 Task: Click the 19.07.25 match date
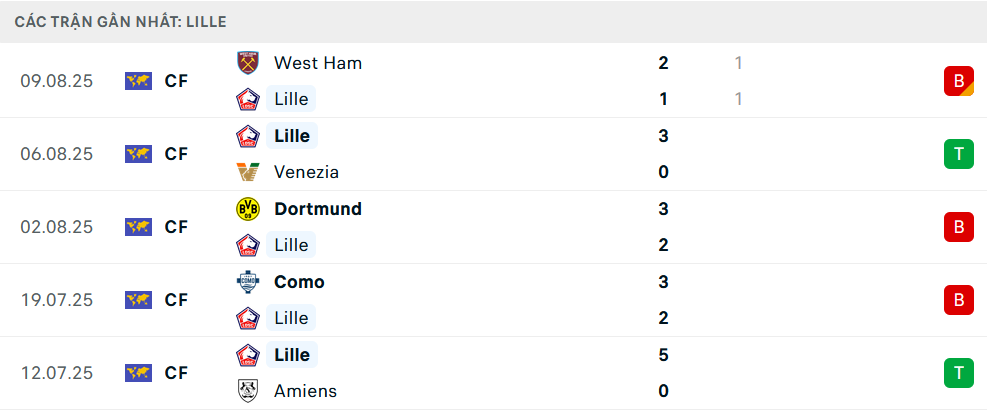coord(56,300)
